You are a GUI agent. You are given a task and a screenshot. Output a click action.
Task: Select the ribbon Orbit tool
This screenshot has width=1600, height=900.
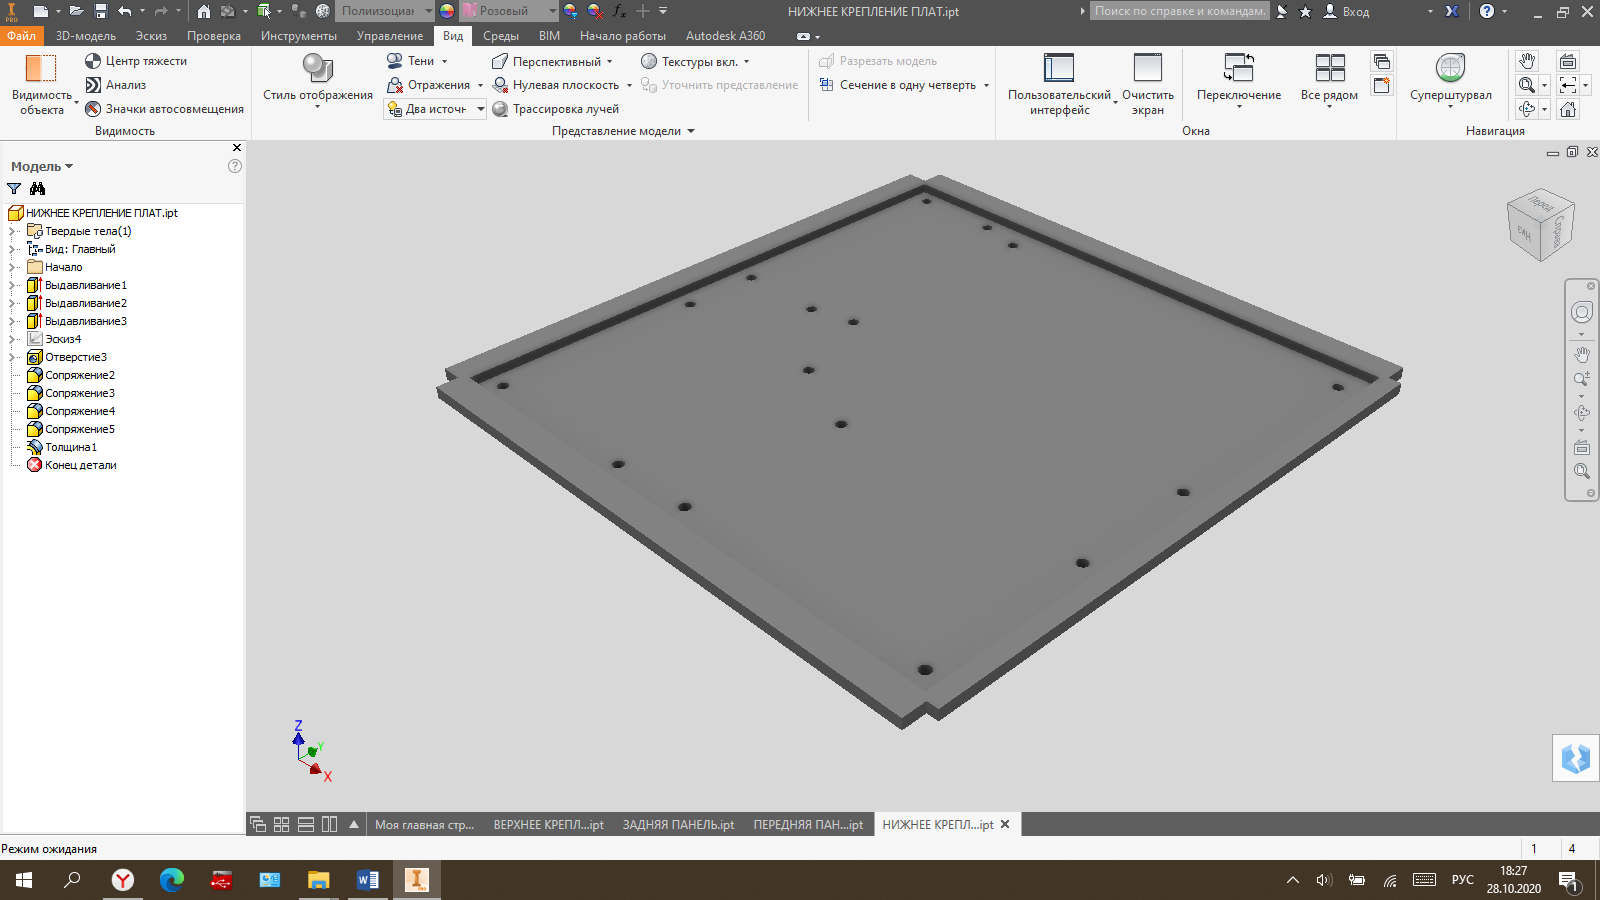point(1527,109)
